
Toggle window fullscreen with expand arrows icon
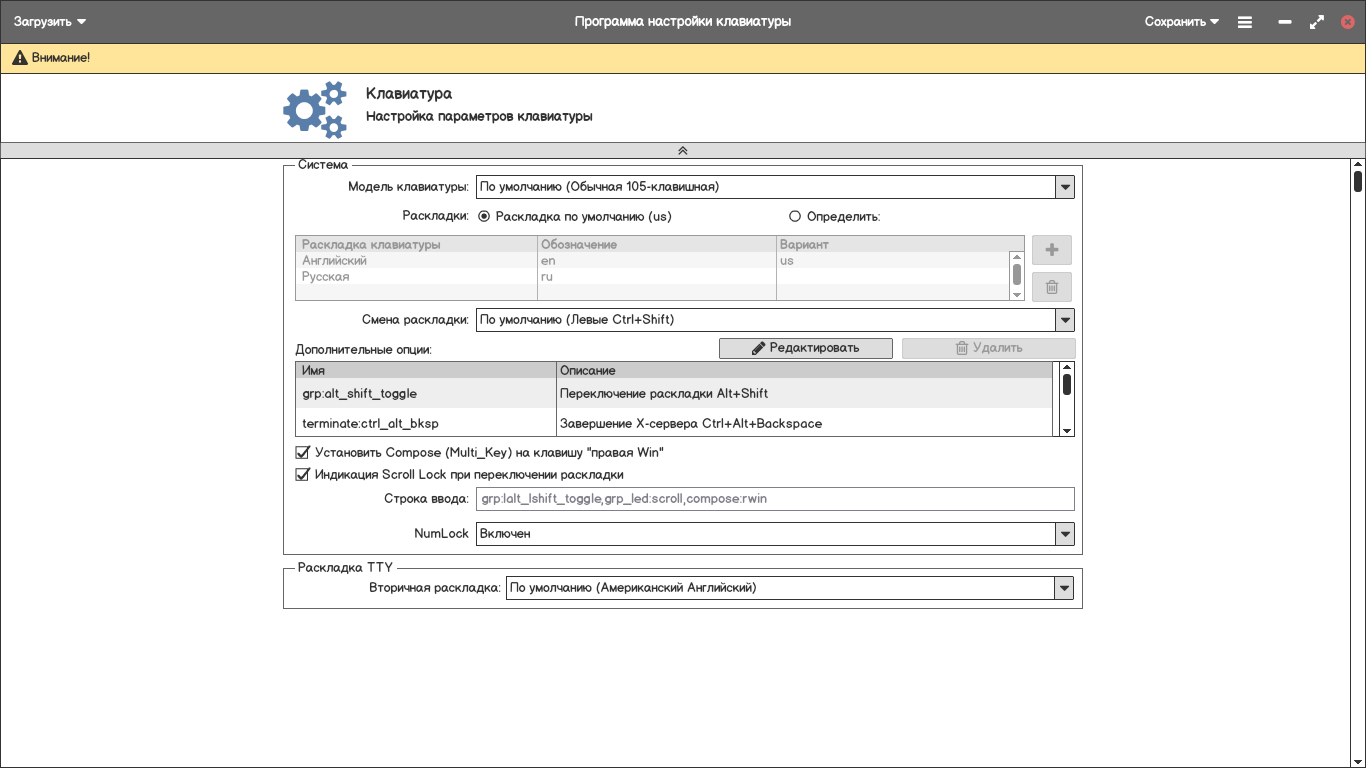(x=1316, y=22)
